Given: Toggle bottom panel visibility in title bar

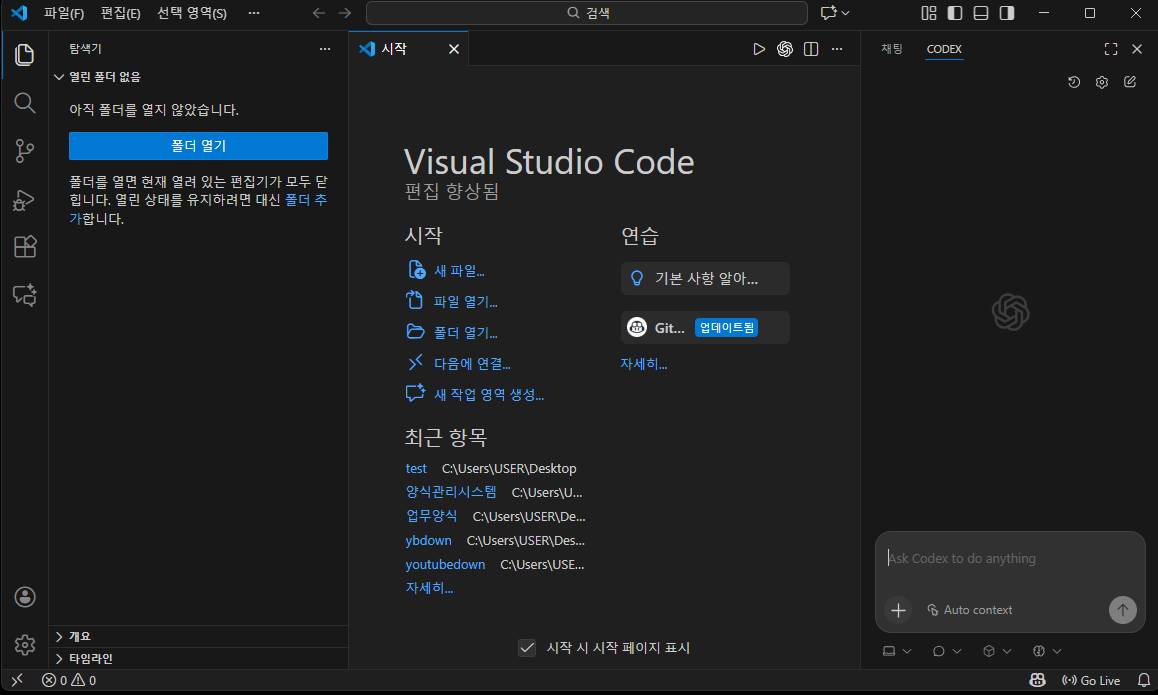Looking at the screenshot, I should click(x=981, y=13).
